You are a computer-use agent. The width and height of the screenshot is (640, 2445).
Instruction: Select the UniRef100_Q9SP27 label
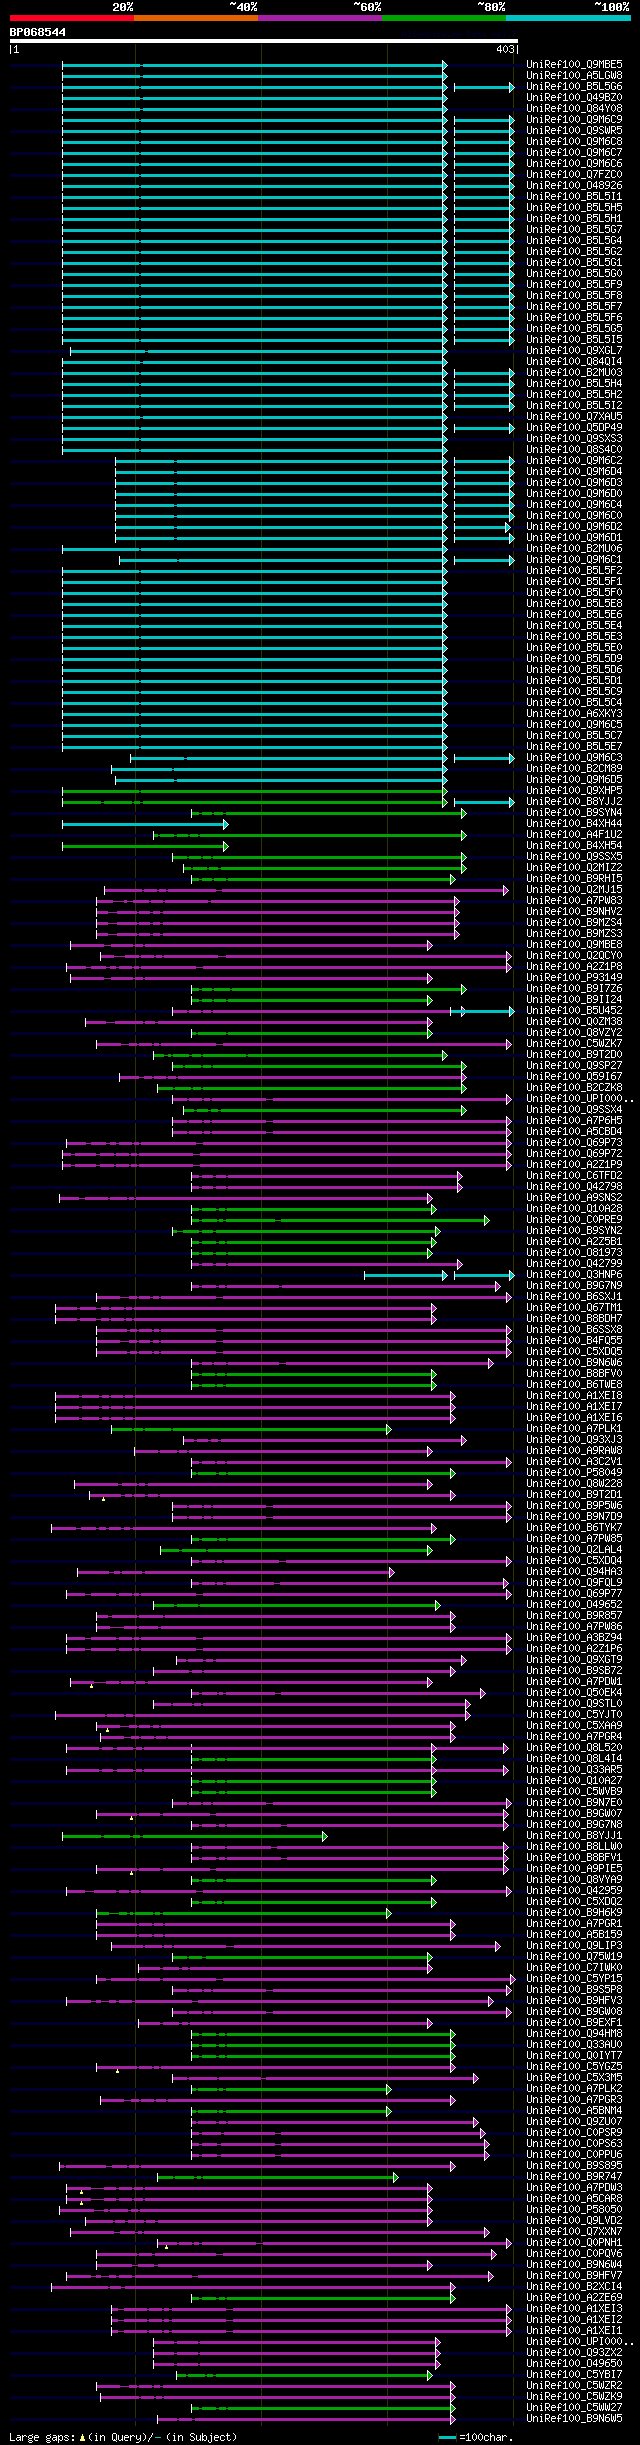[574, 1065]
